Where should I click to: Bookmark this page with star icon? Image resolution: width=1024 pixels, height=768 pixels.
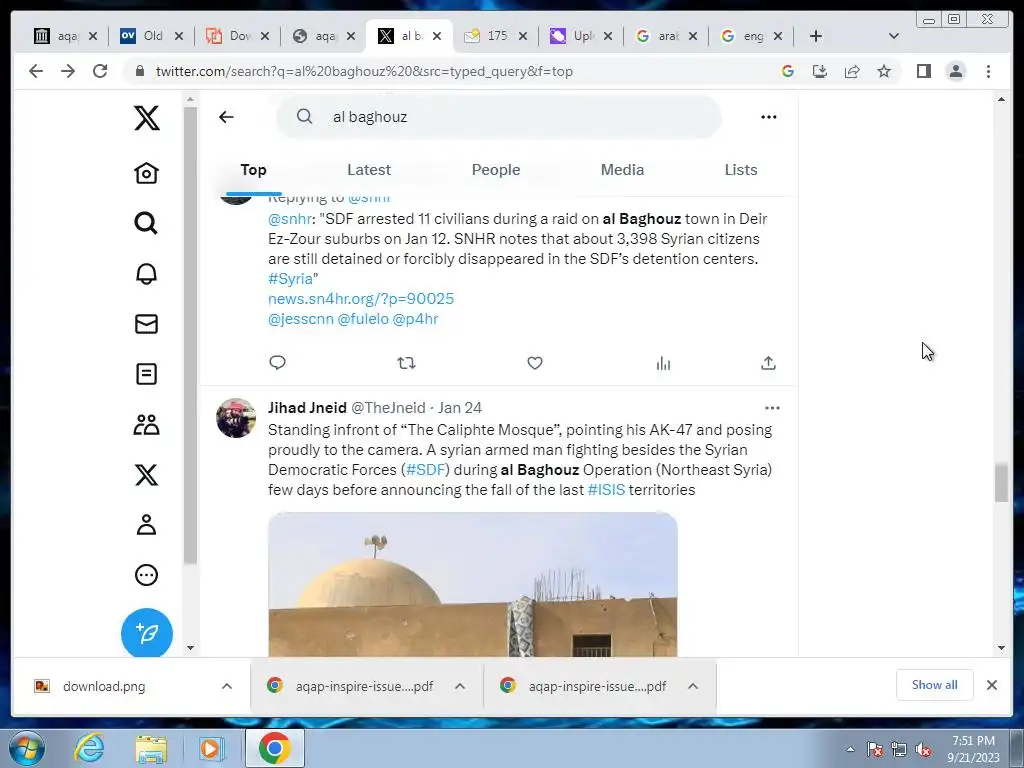(884, 71)
